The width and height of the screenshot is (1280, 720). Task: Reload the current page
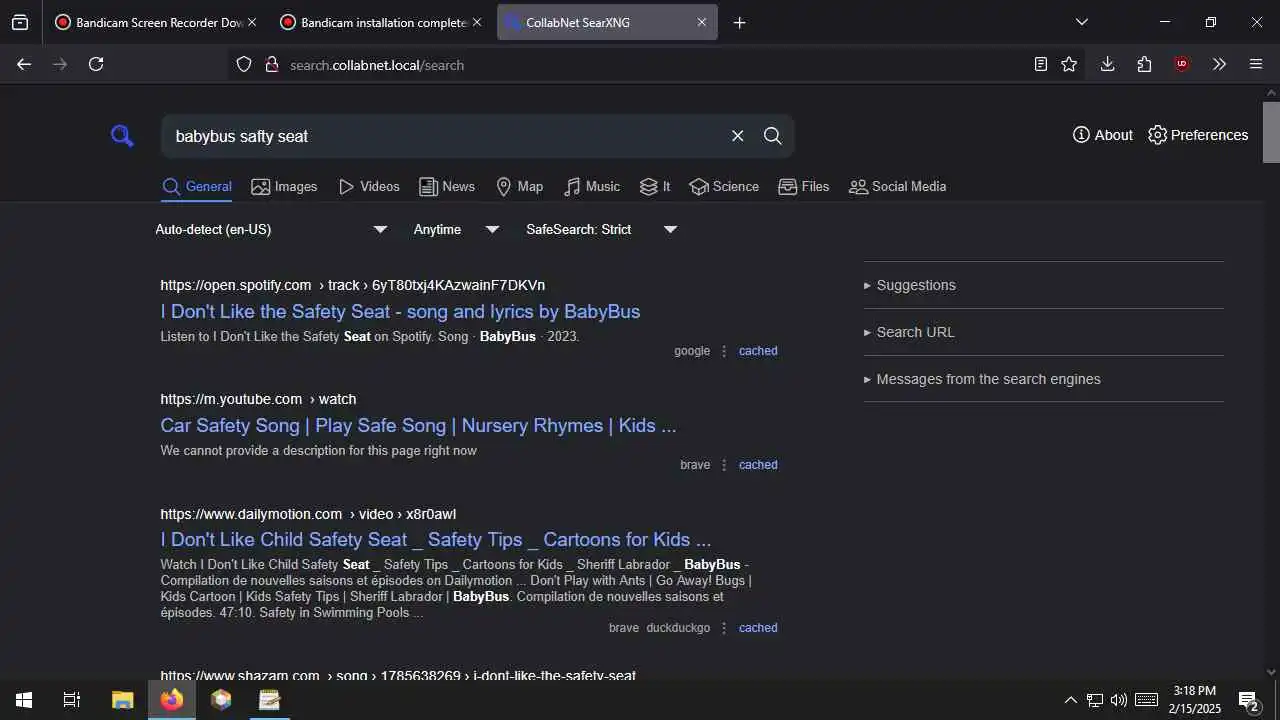pos(96,64)
